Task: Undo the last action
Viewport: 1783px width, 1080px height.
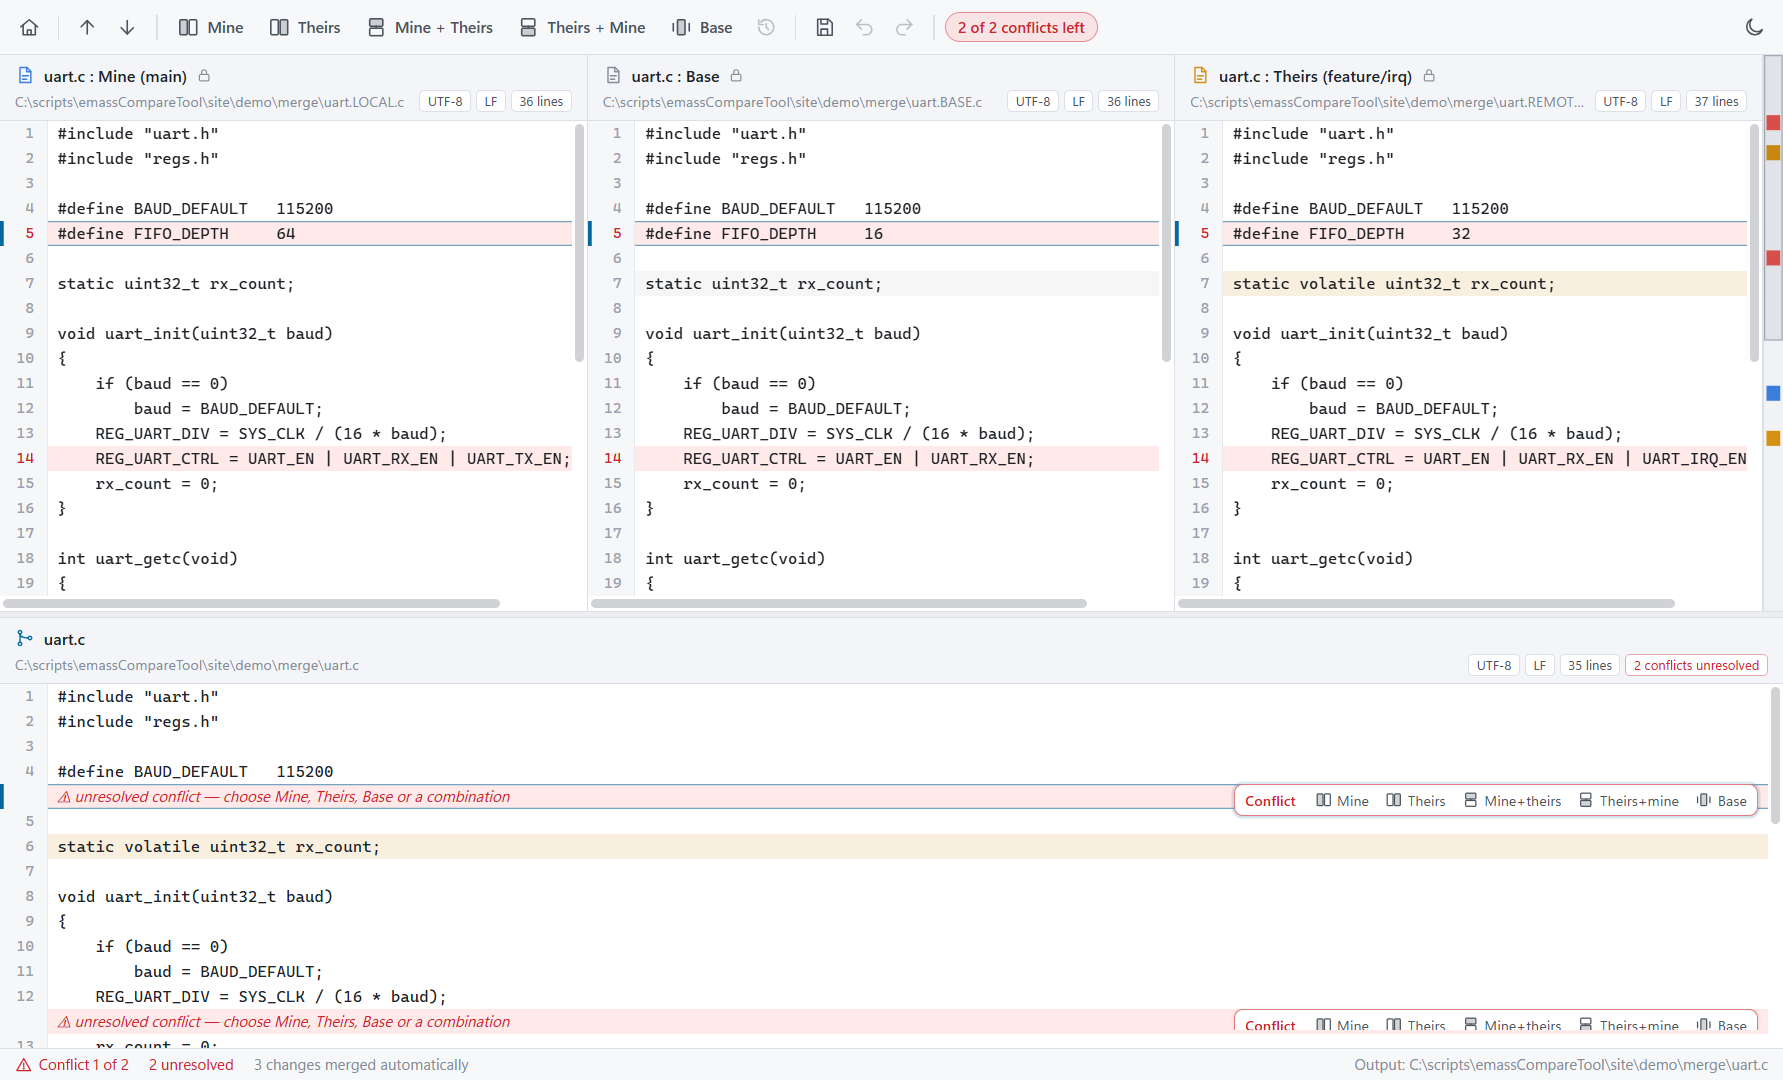Action: [x=864, y=27]
